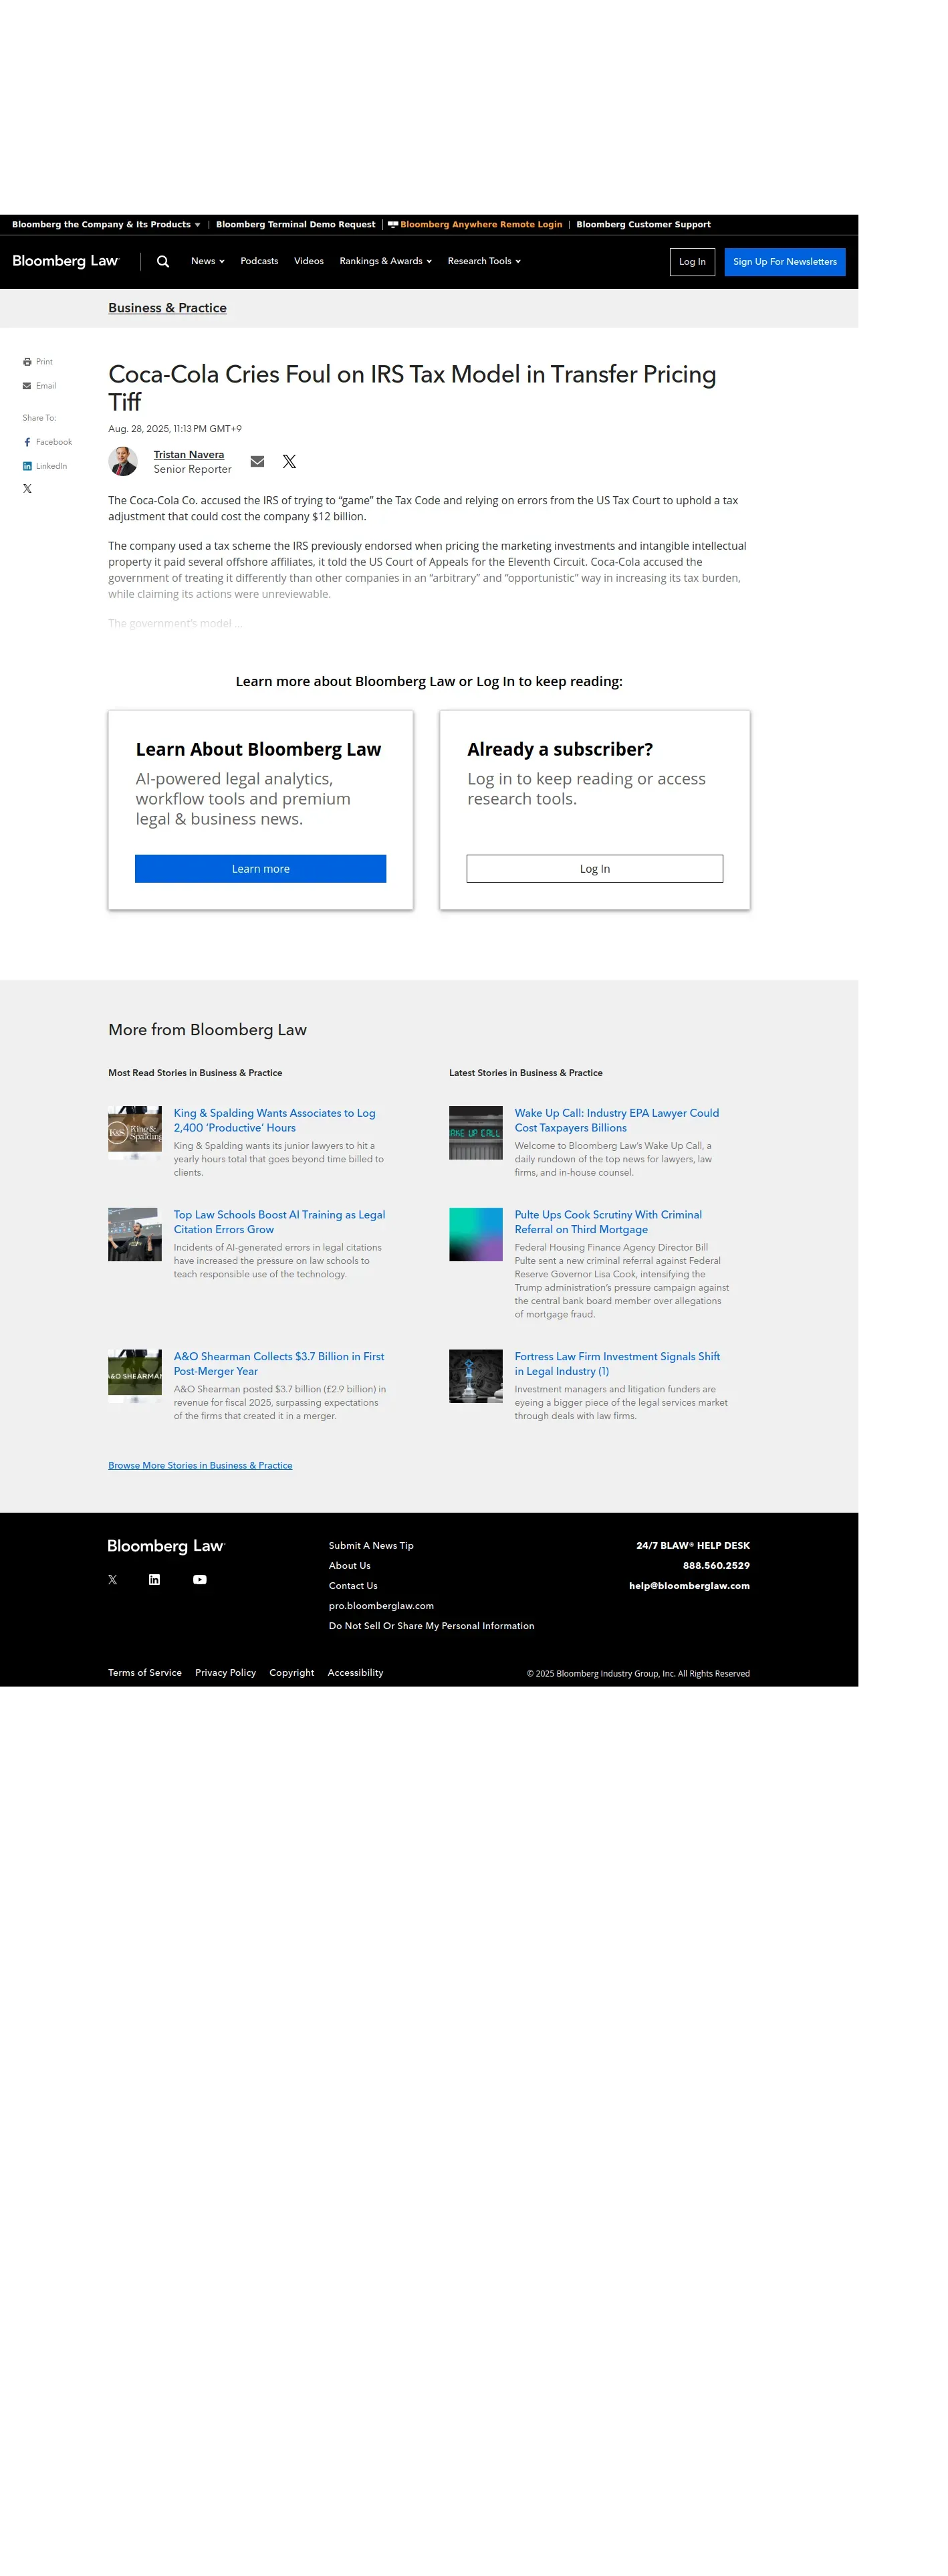Screen dimensions: 948x2576
Task: Click the article headline text
Action: pos(412,388)
